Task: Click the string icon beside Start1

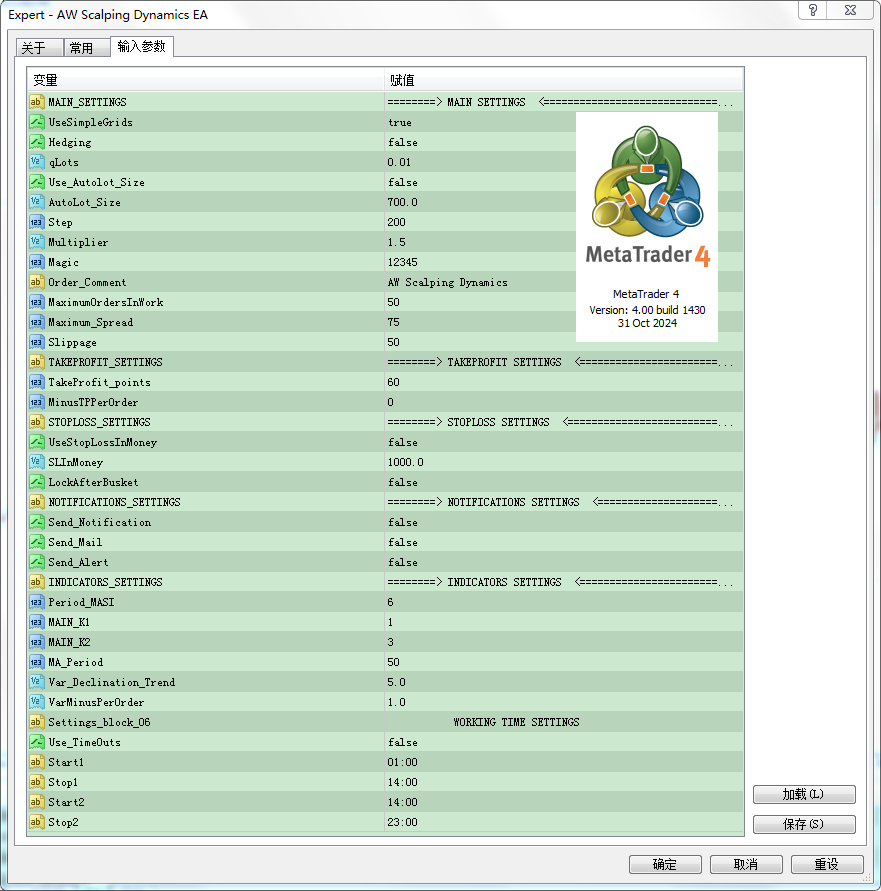Action: pos(36,762)
